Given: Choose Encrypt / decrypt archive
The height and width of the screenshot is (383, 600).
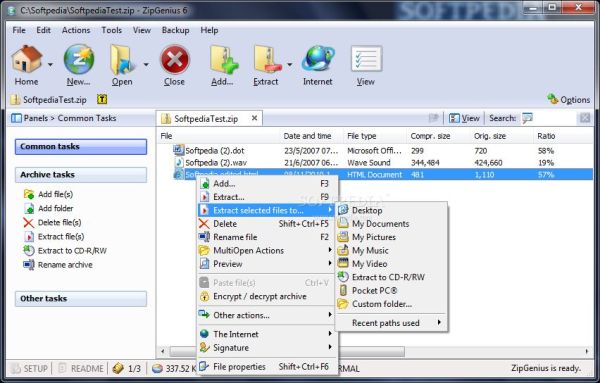Looking at the screenshot, I should point(266,296).
